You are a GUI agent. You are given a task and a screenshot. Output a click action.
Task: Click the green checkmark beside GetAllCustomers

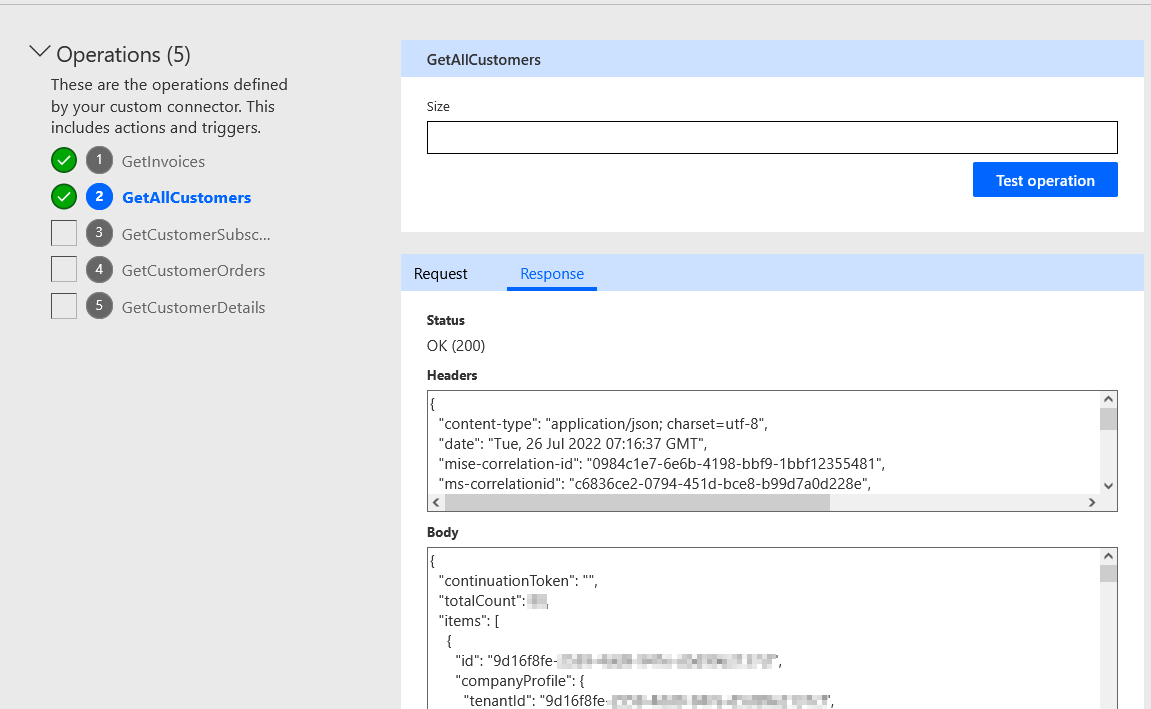pos(64,197)
